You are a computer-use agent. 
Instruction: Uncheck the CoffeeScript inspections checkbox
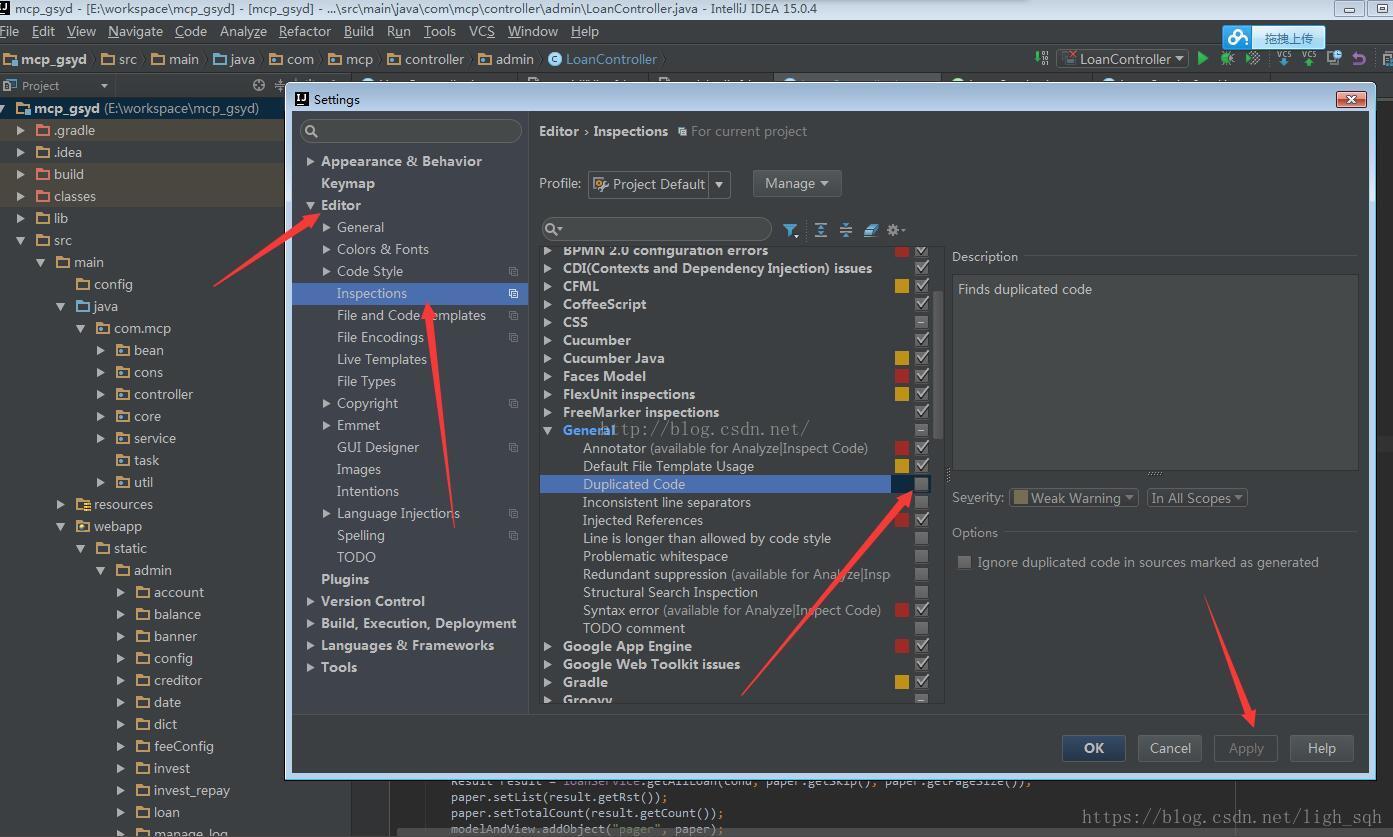coord(921,304)
